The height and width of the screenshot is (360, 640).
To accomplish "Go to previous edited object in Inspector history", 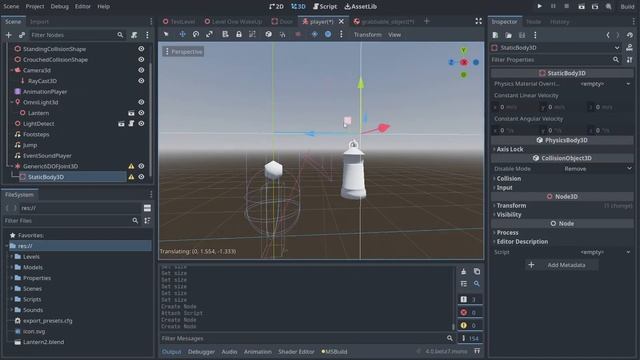I will (608, 35).
